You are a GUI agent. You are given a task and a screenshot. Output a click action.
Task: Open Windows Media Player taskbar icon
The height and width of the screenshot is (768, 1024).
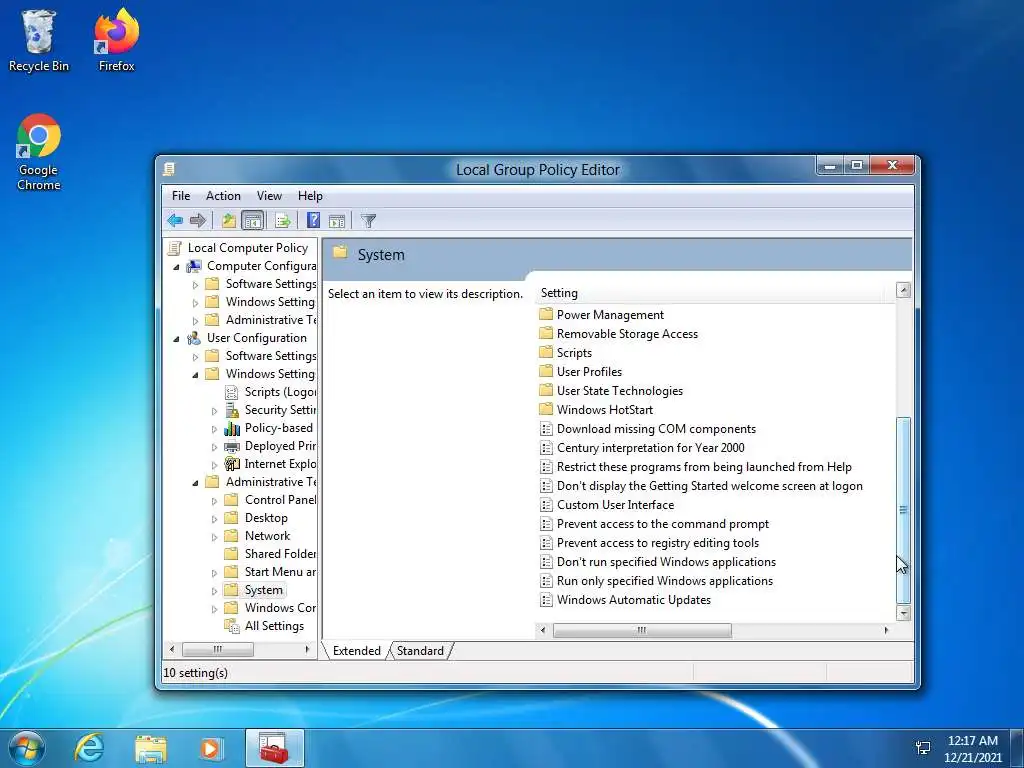click(210, 748)
